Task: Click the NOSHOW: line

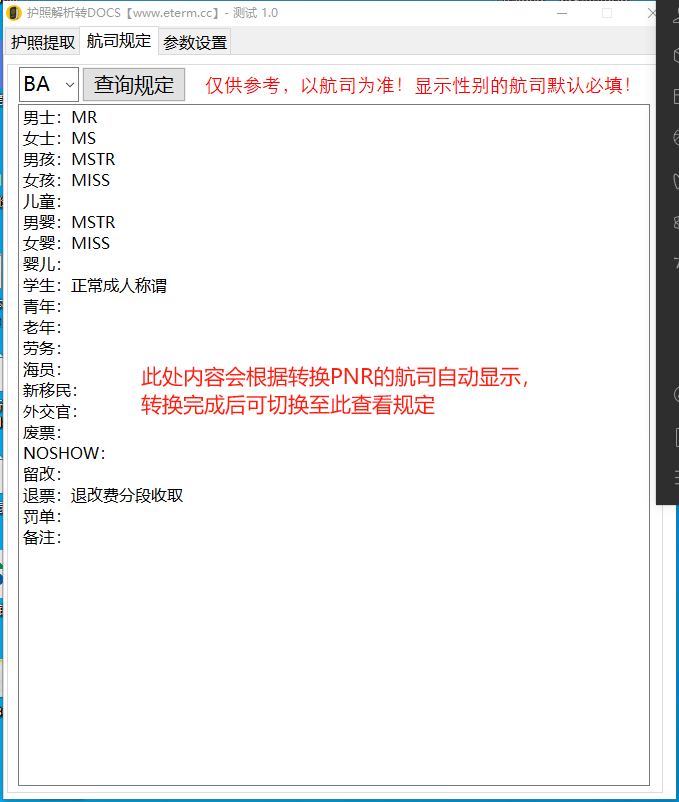Action: [x=64, y=453]
